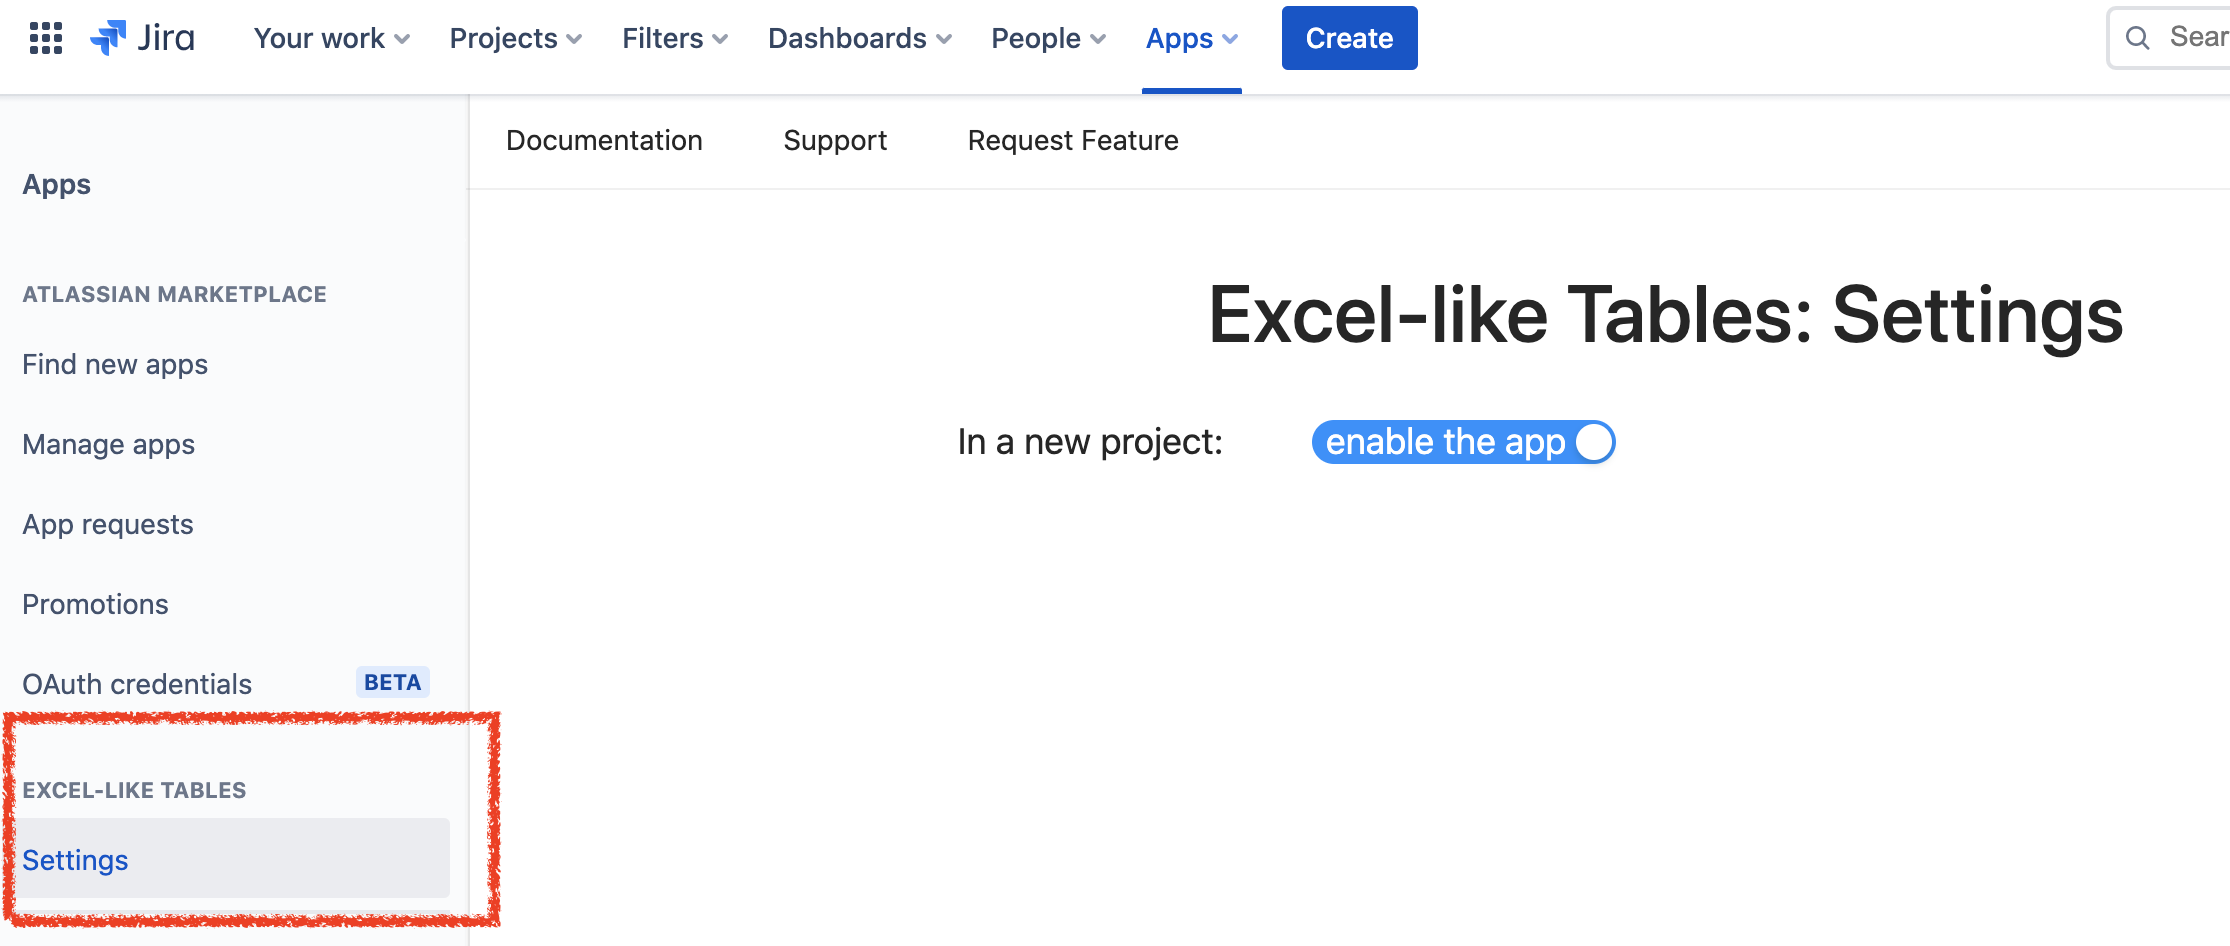Viewport: 2230px width, 946px height.
Task: Go to the Support tab
Action: [x=835, y=140]
